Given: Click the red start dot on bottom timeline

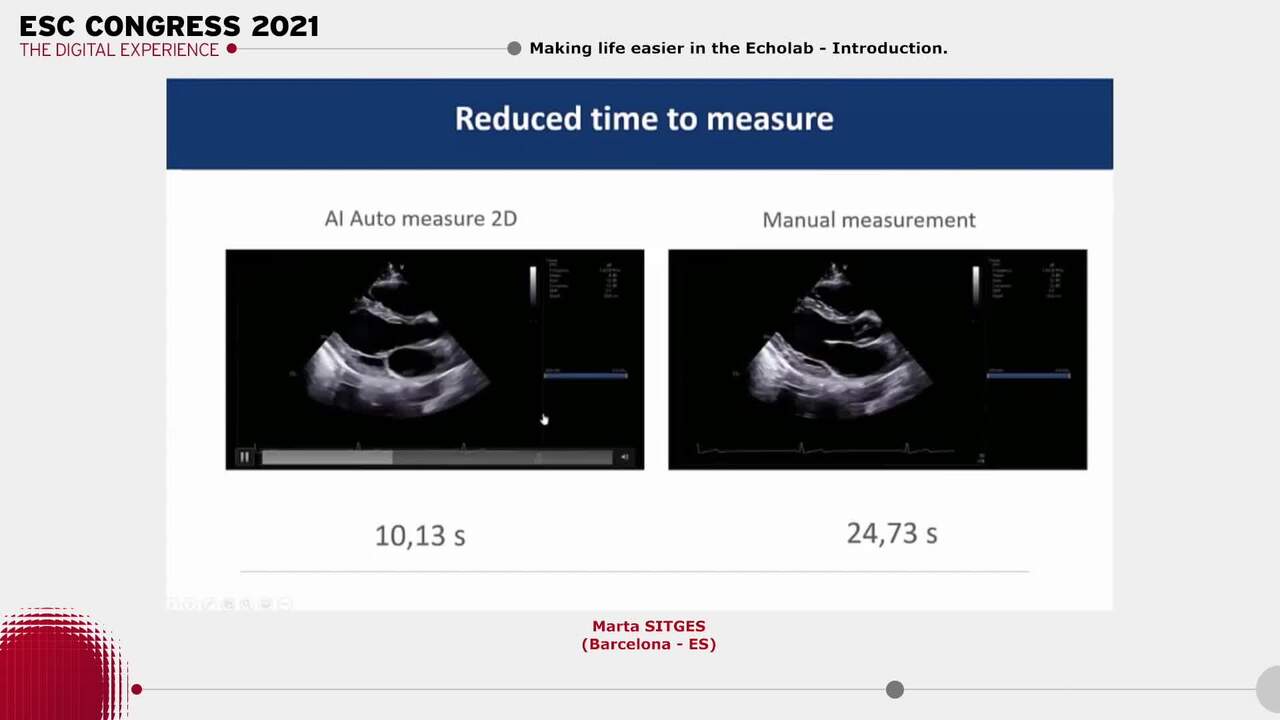Looking at the screenshot, I should click(137, 689).
